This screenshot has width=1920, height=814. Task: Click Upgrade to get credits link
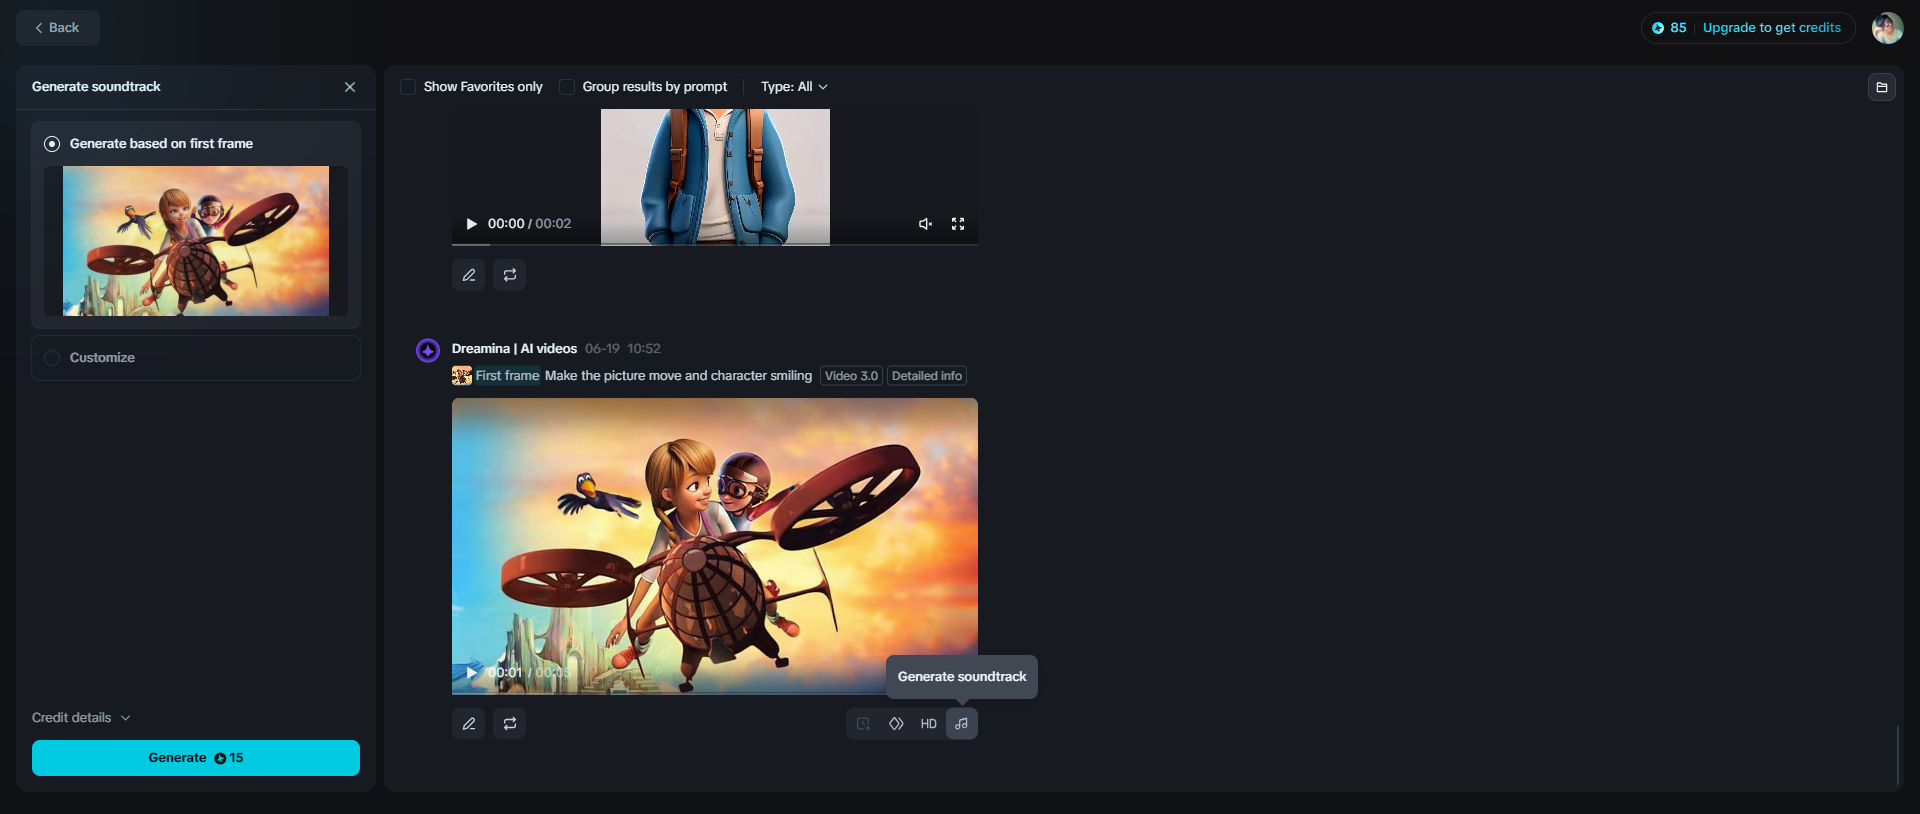pos(1772,28)
